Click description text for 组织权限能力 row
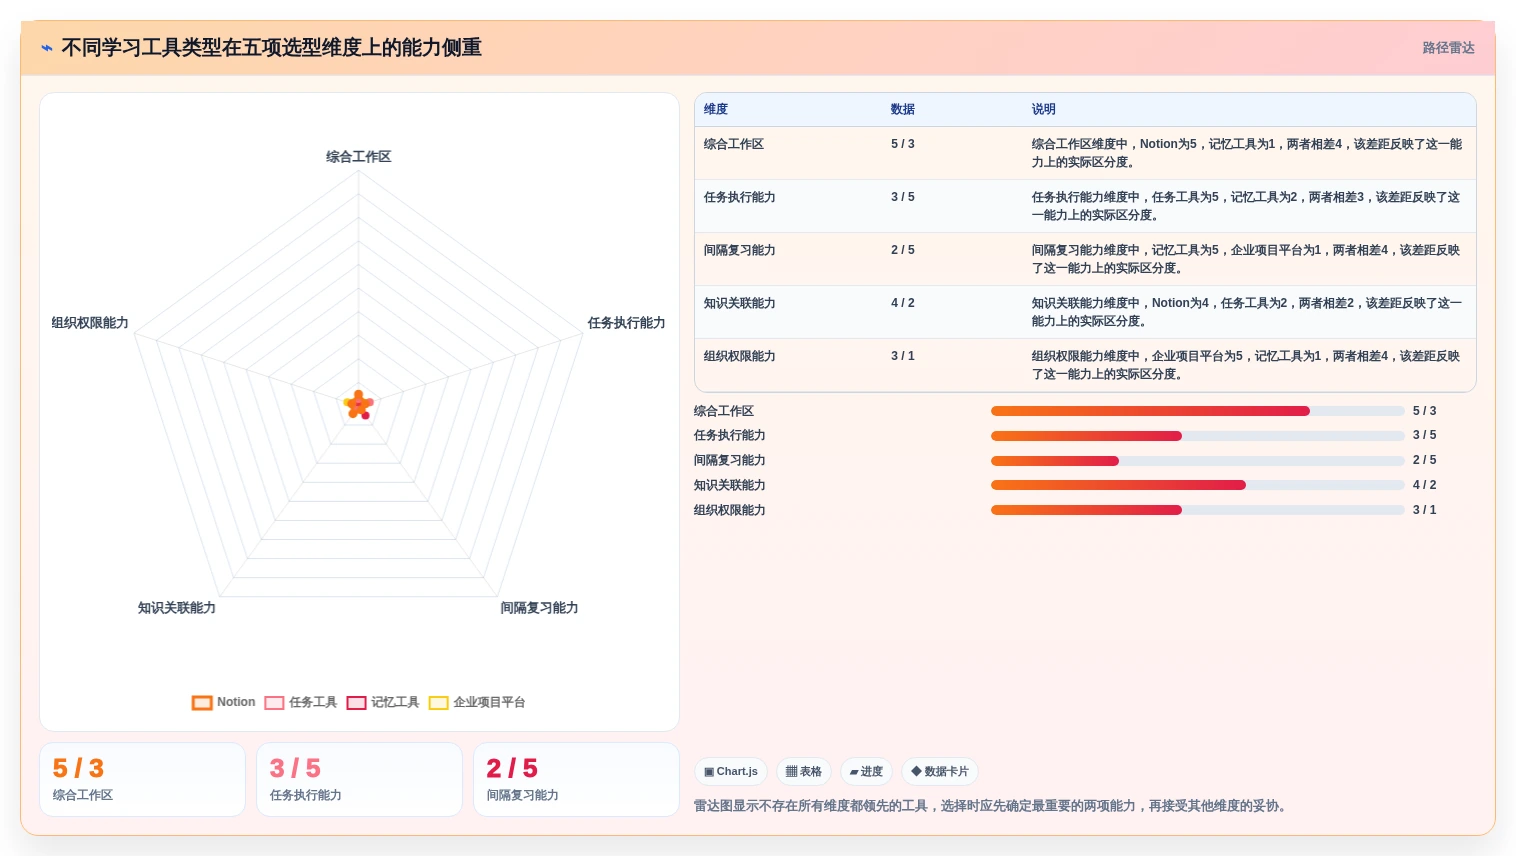The image size is (1516, 856). pos(1246,365)
